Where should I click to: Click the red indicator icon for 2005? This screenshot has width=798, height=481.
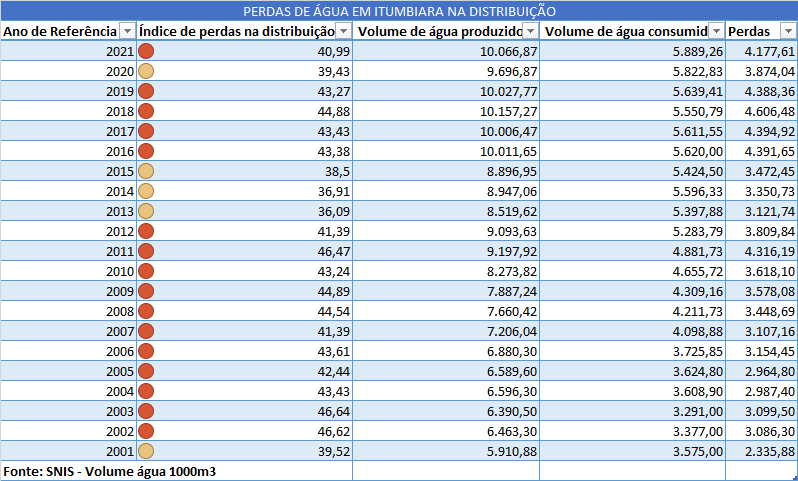coord(146,371)
